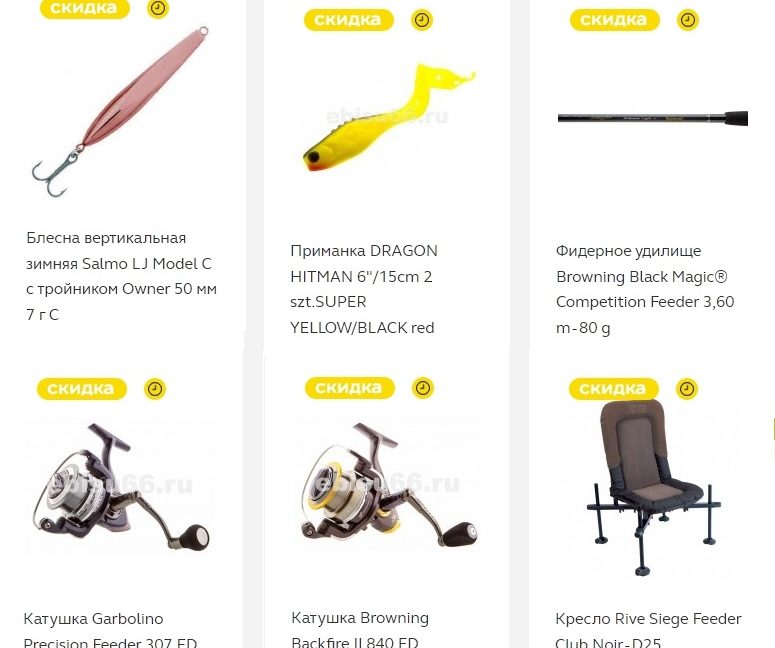Open the black Browning feeder rod image

(652, 118)
